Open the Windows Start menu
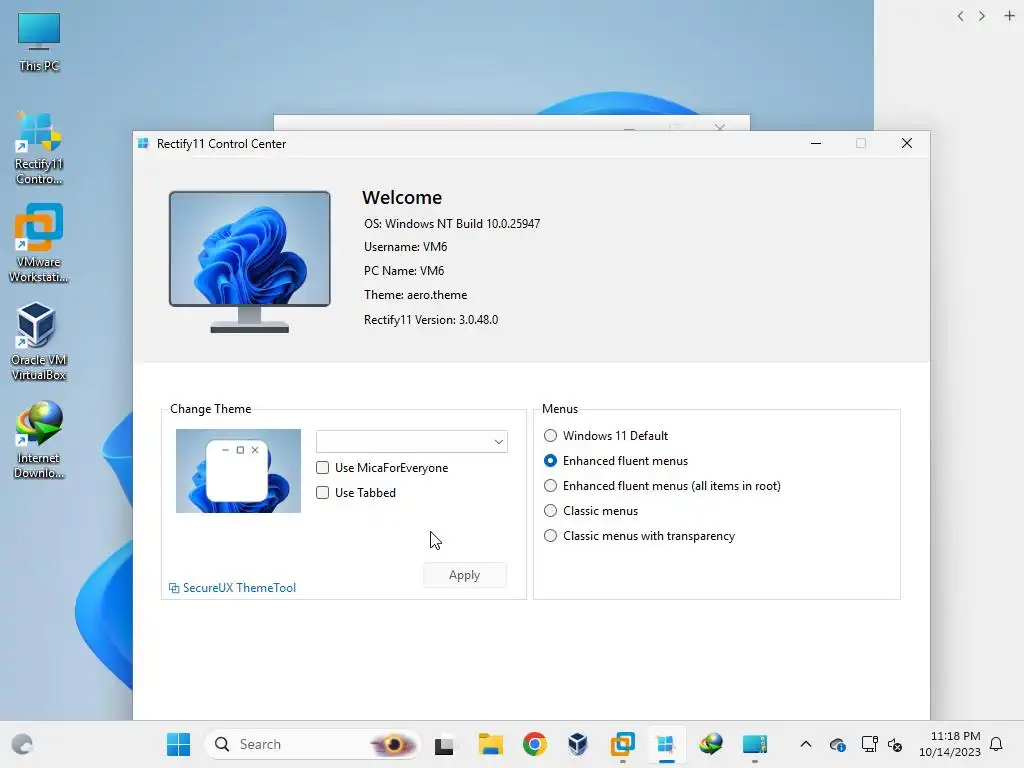The height and width of the screenshot is (768, 1024). (178, 744)
